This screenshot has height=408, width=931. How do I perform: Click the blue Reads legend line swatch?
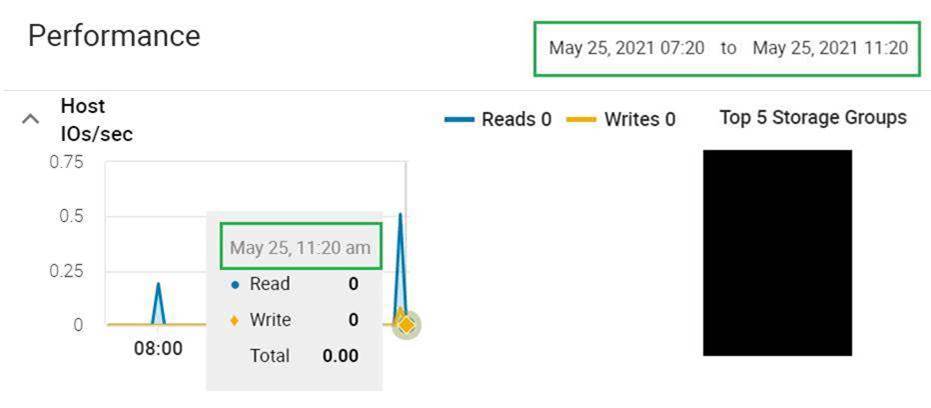click(x=460, y=120)
